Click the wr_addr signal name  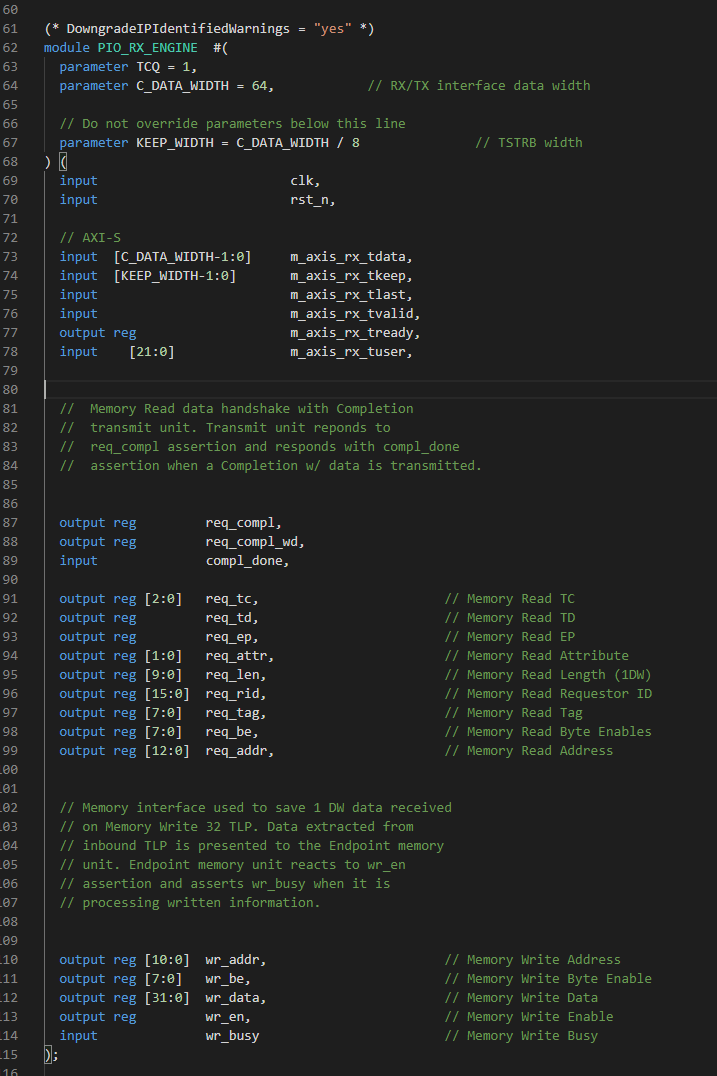tap(233, 960)
